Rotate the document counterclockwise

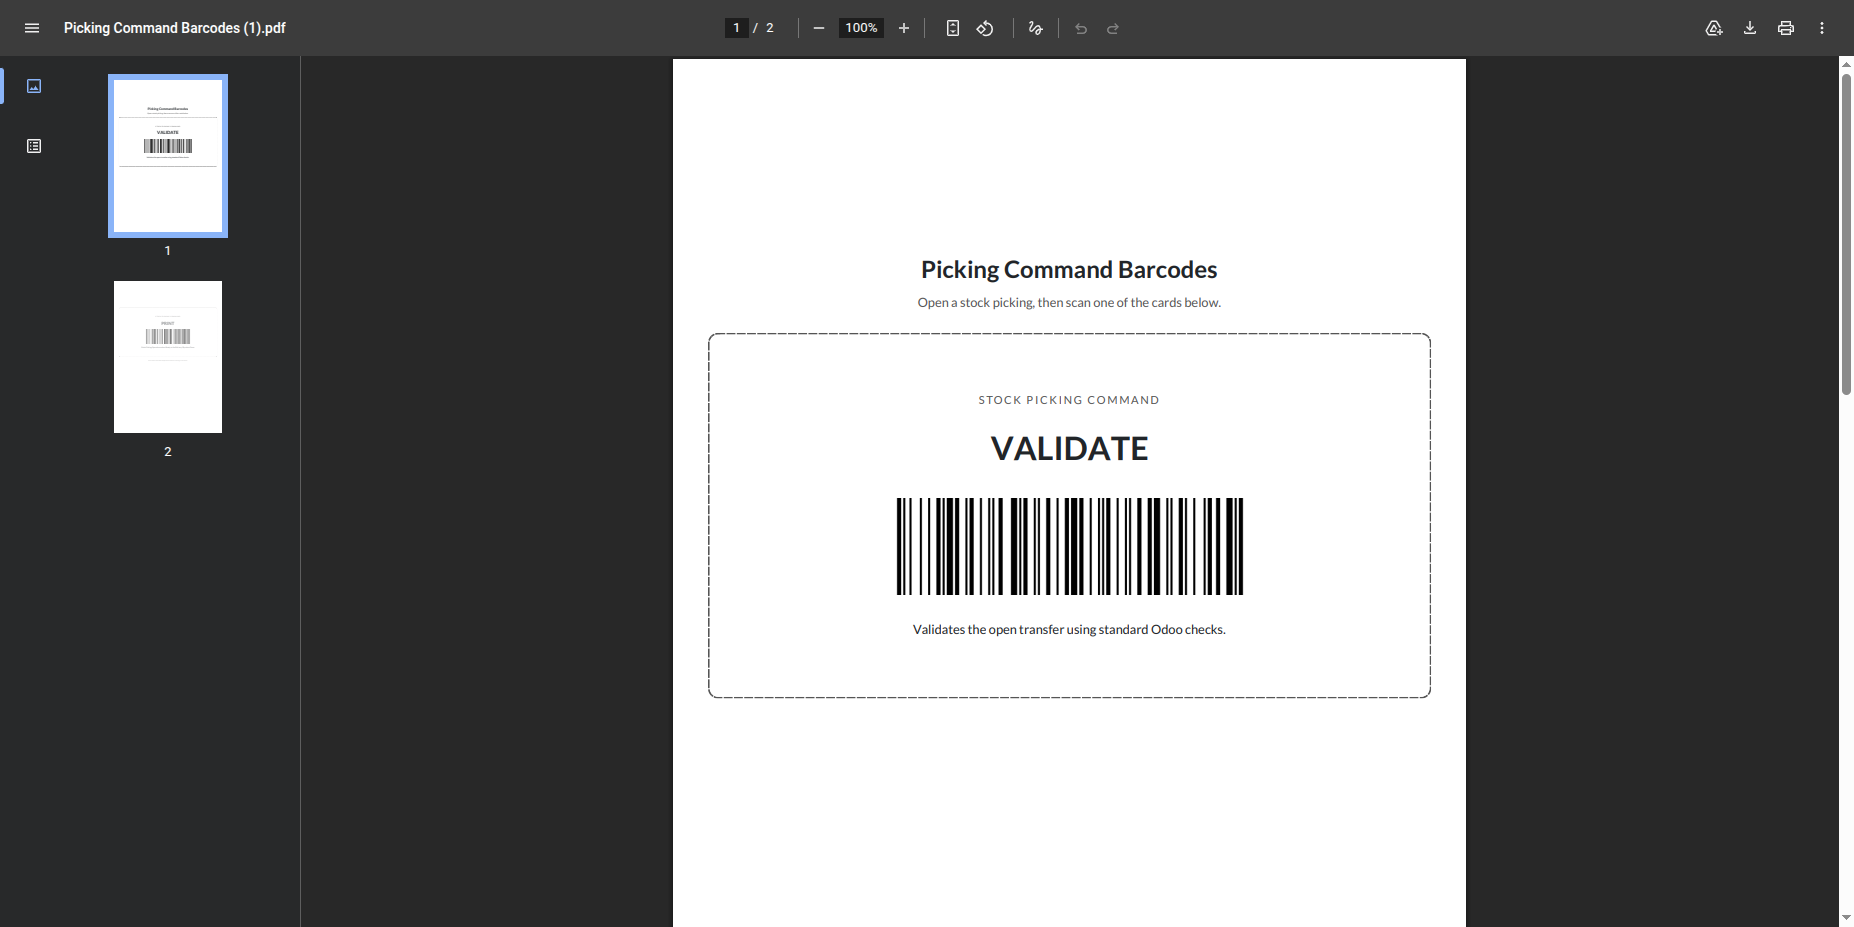pyautogui.click(x=985, y=28)
